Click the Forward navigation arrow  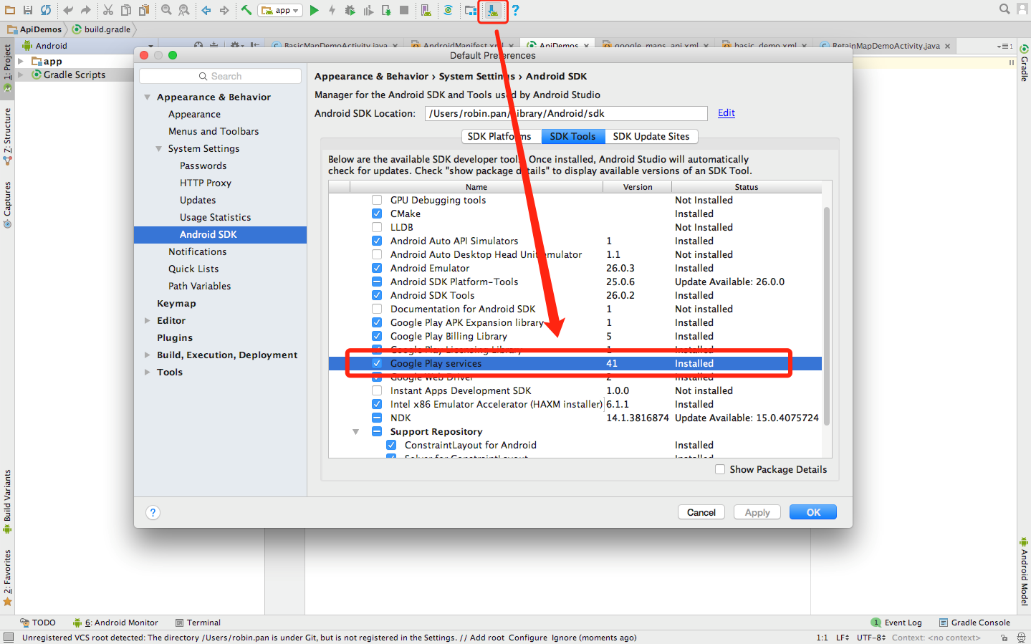[224, 10]
